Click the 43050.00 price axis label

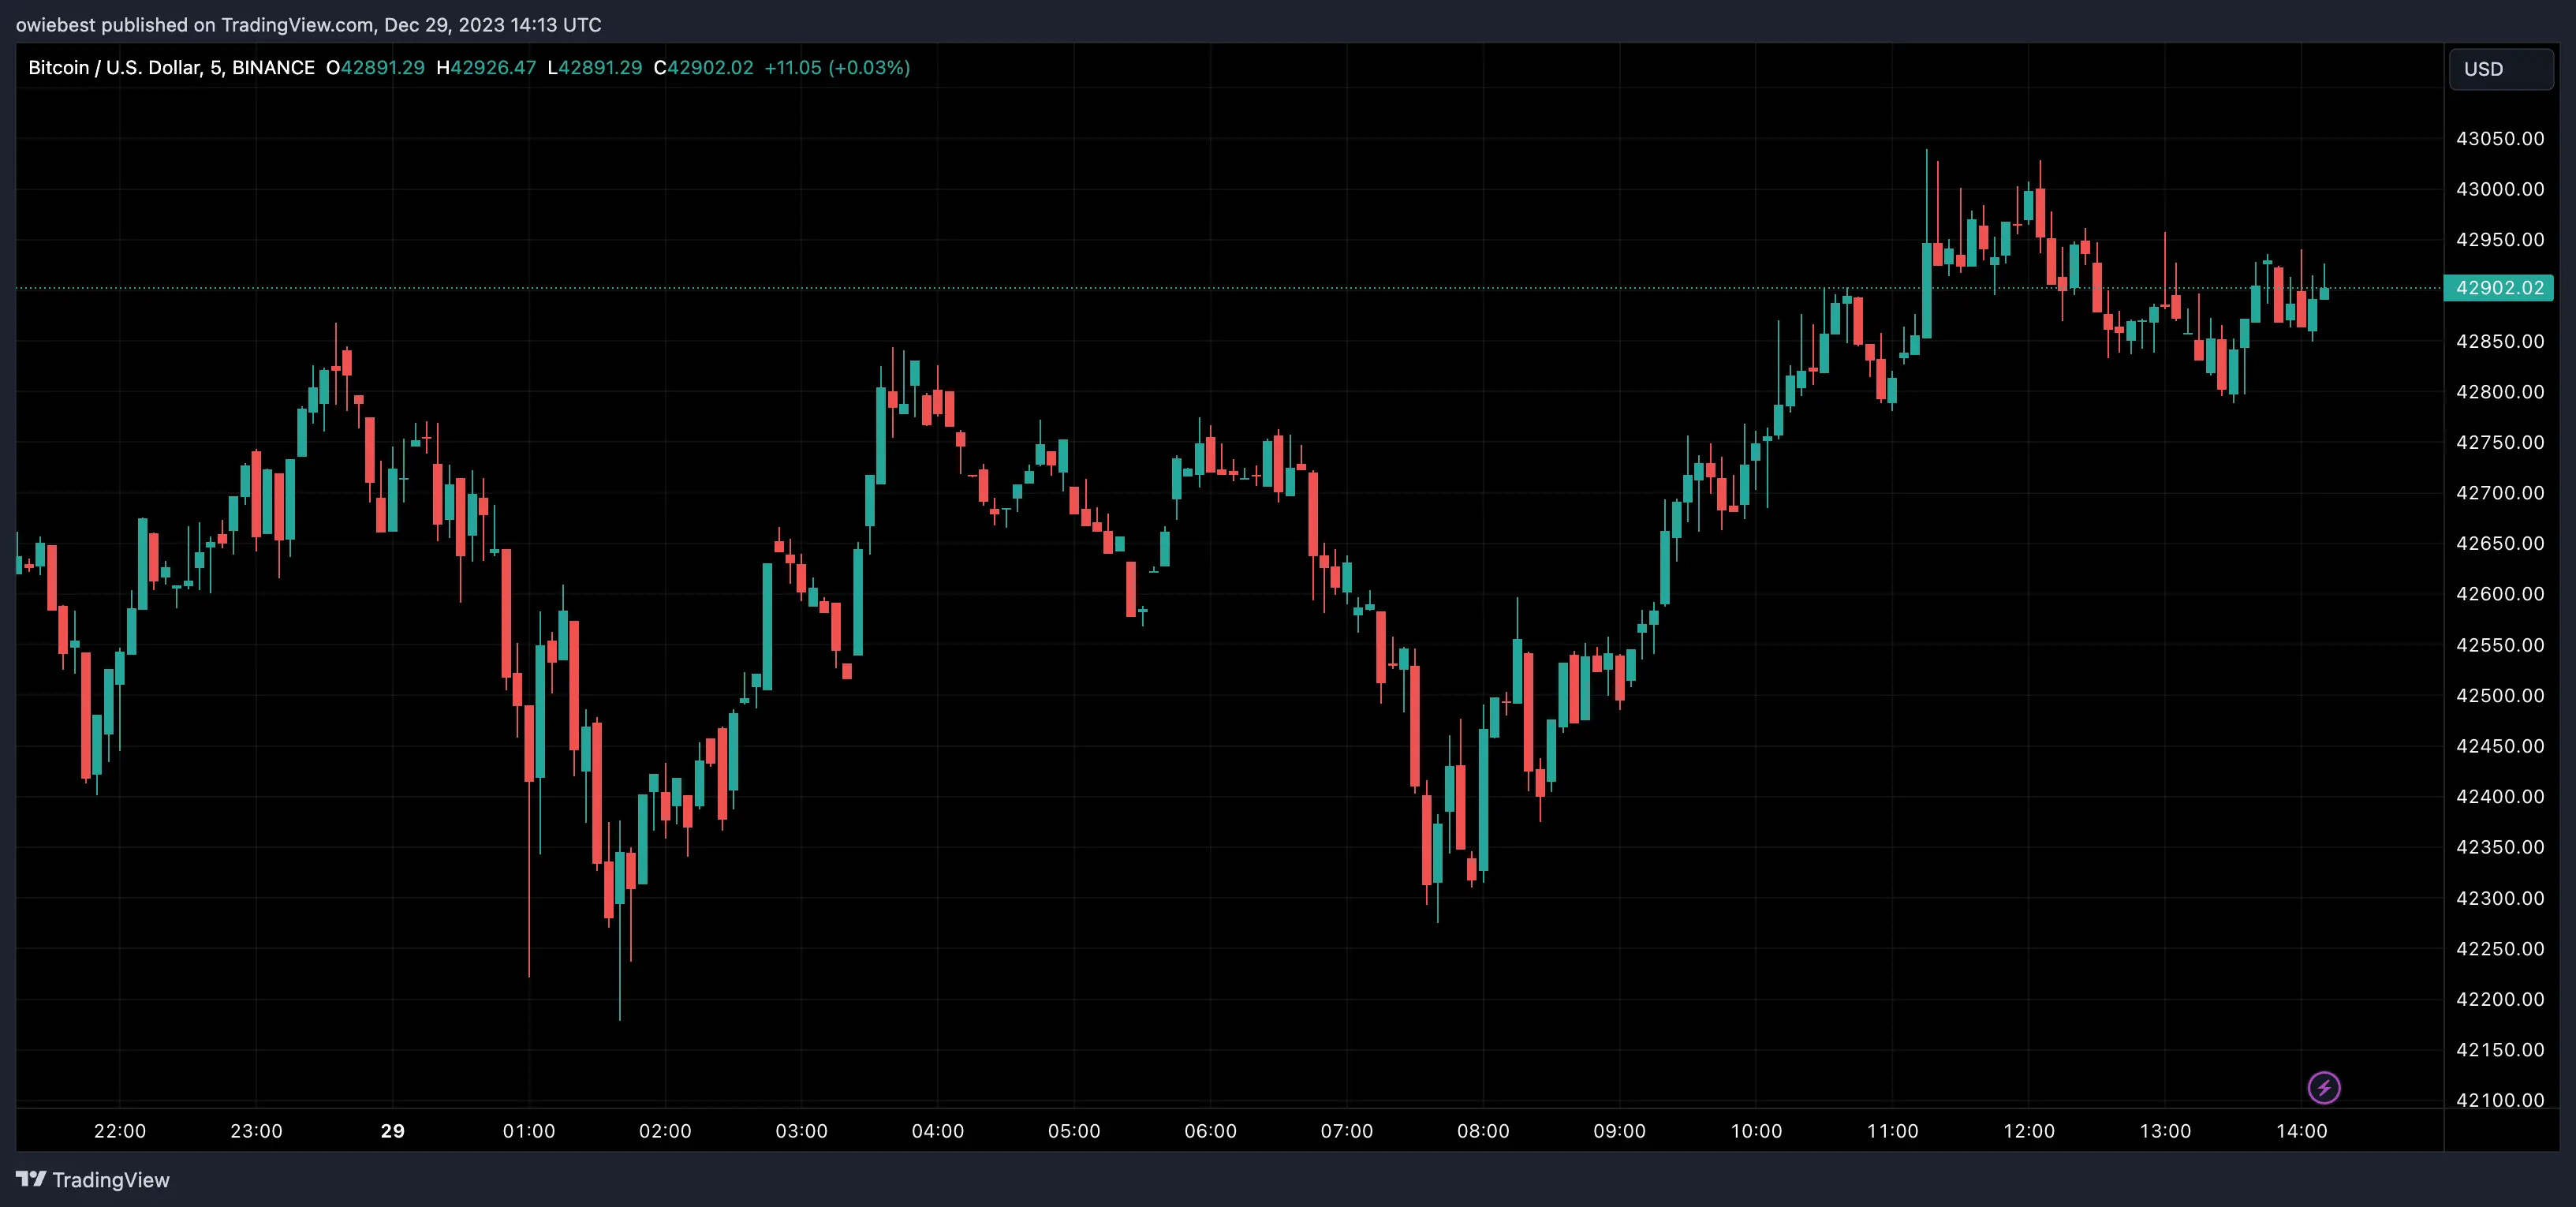[x=2500, y=139]
